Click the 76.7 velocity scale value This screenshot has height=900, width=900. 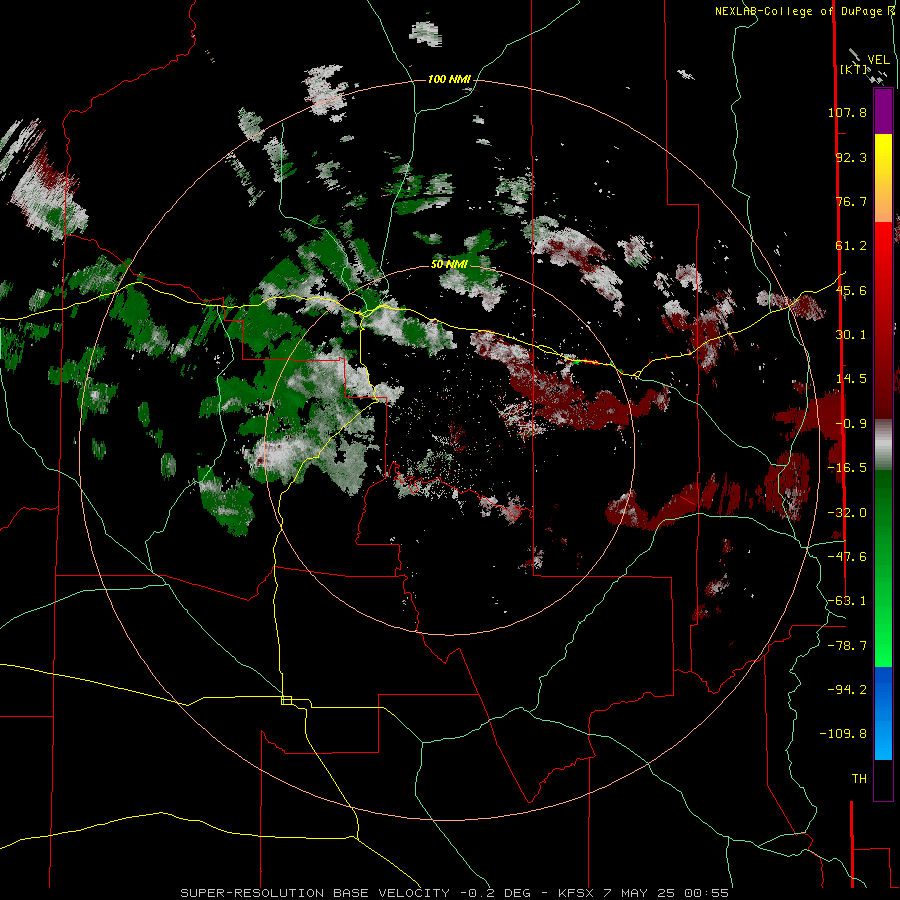(x=851, y=201)
